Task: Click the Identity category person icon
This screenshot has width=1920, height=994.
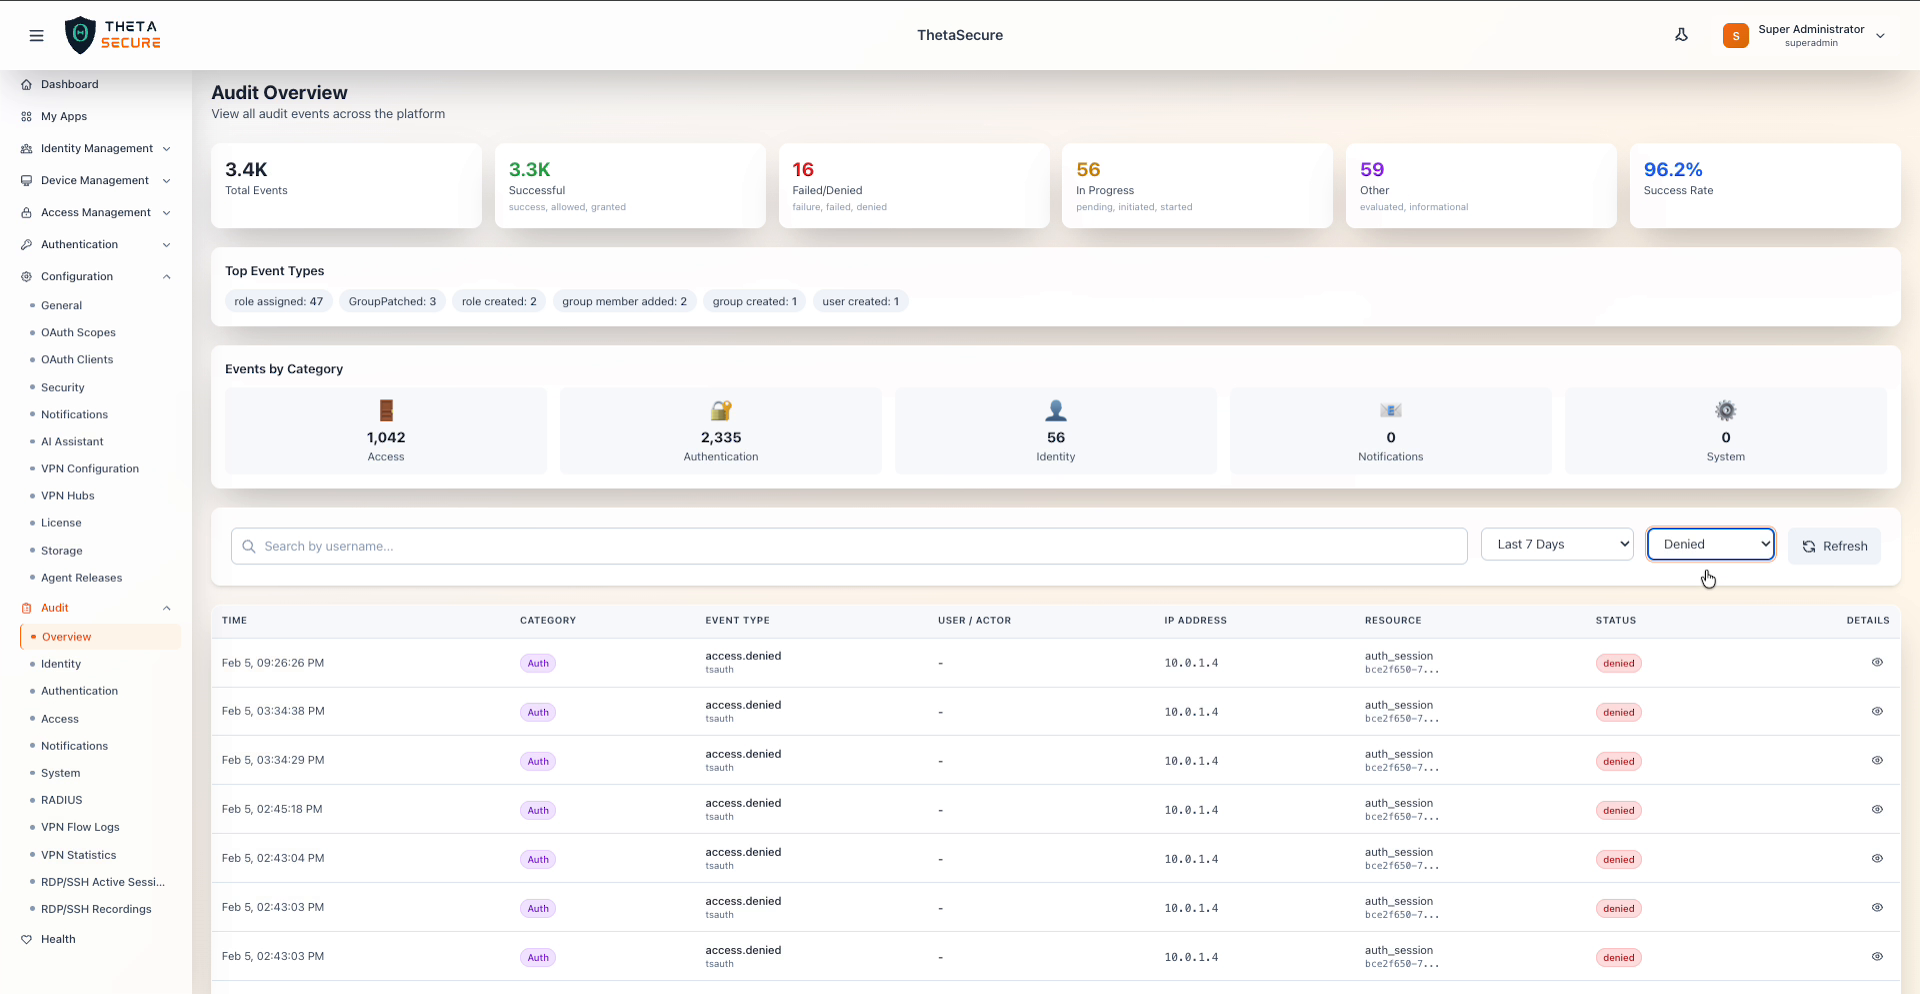Action: (x=1055, y=410)
